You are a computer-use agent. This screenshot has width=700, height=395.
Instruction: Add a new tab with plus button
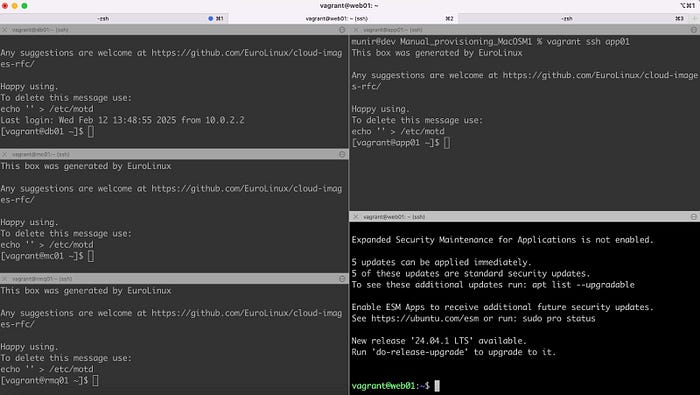coord(695,18)
